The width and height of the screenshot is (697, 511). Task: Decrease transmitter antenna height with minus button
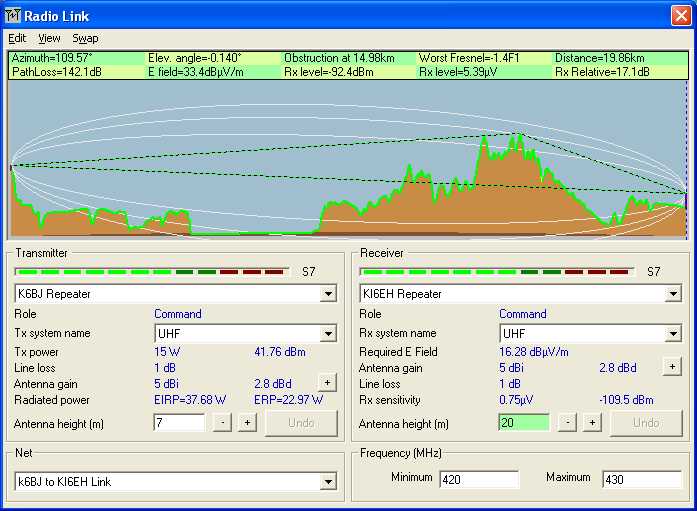point(222,423)
